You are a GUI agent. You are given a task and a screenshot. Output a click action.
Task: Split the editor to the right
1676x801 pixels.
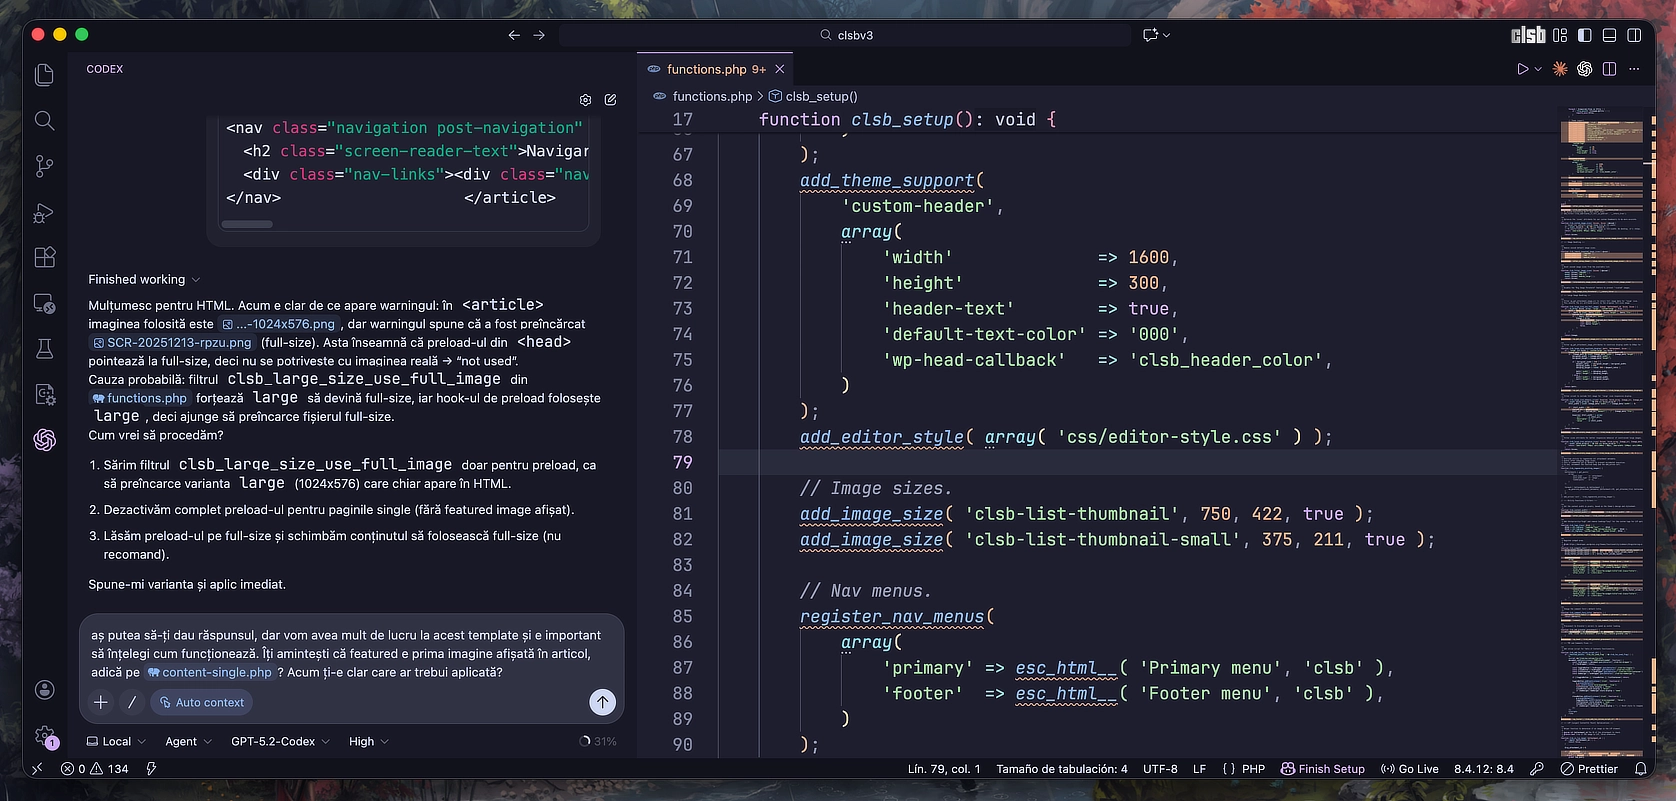[1609, 69]
